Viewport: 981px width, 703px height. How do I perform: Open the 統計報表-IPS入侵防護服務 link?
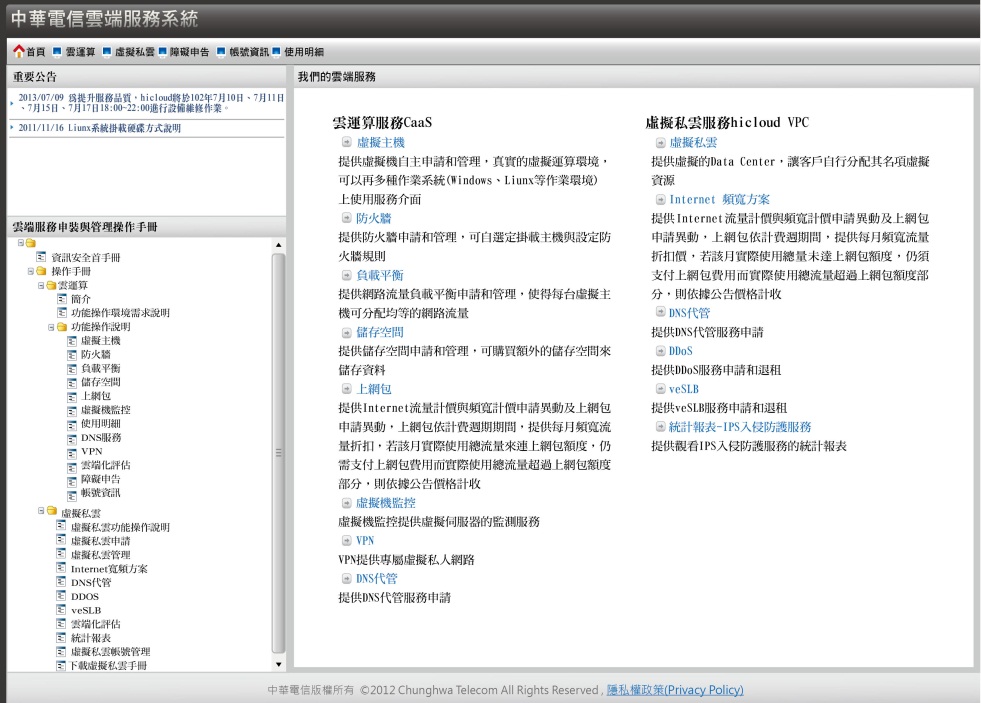(x=740, y=427)
